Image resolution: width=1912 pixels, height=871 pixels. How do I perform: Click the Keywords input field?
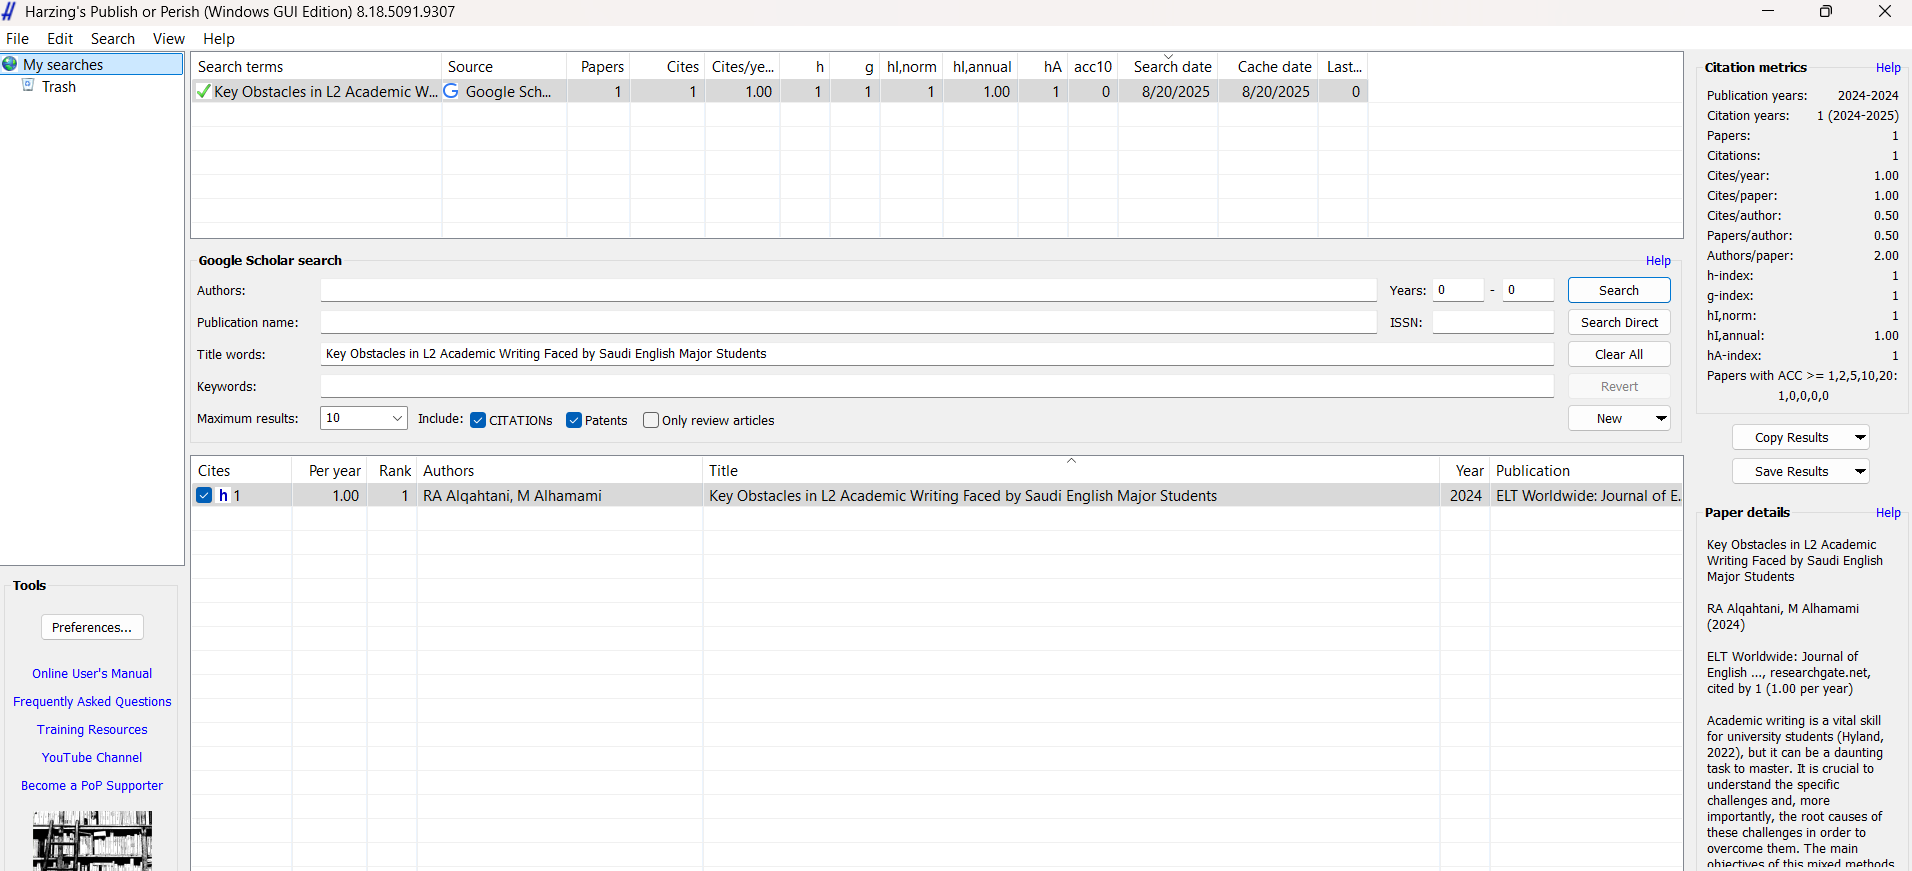pyautogui.click(x=937, y=386)
